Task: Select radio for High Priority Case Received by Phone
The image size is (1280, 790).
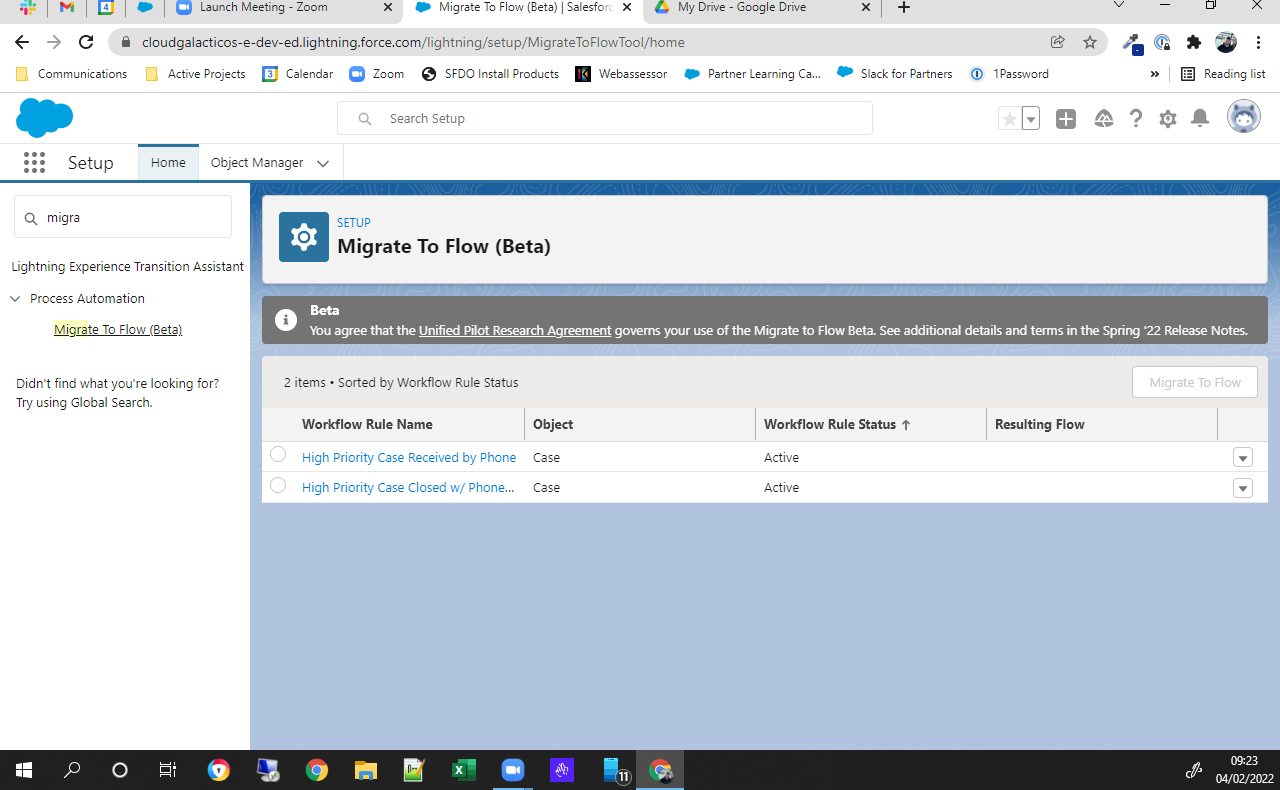Action: (278, 455)
